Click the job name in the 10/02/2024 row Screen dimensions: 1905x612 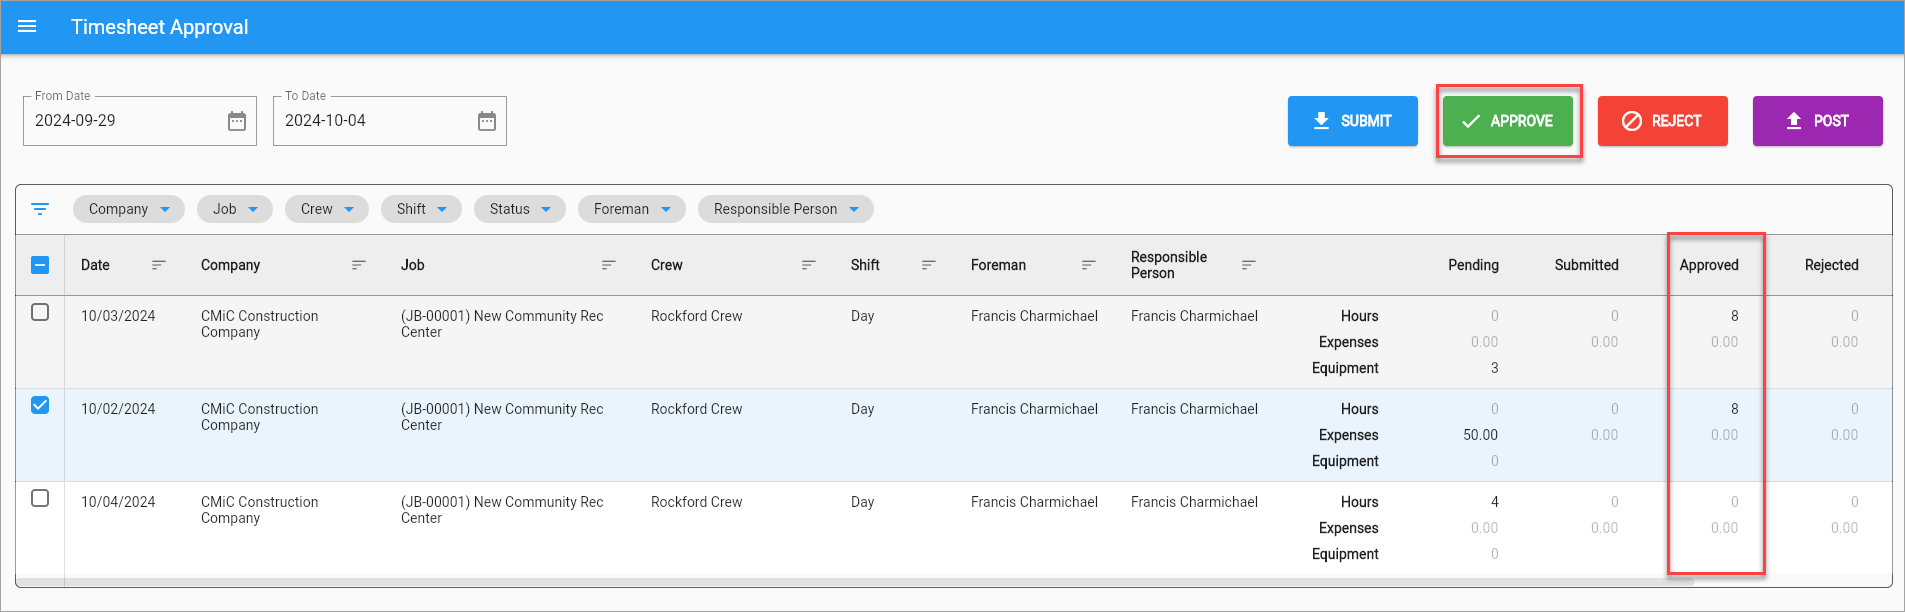502,417
